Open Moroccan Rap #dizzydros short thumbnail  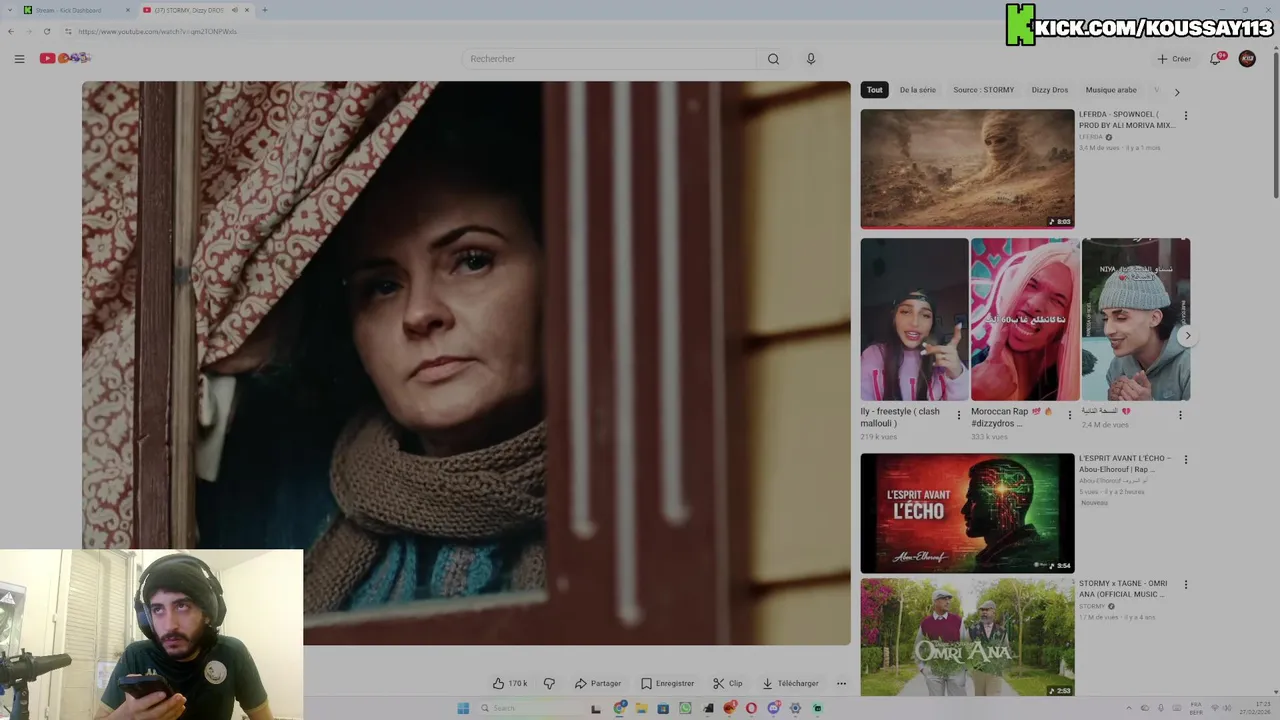click(x=1025, y=319)
